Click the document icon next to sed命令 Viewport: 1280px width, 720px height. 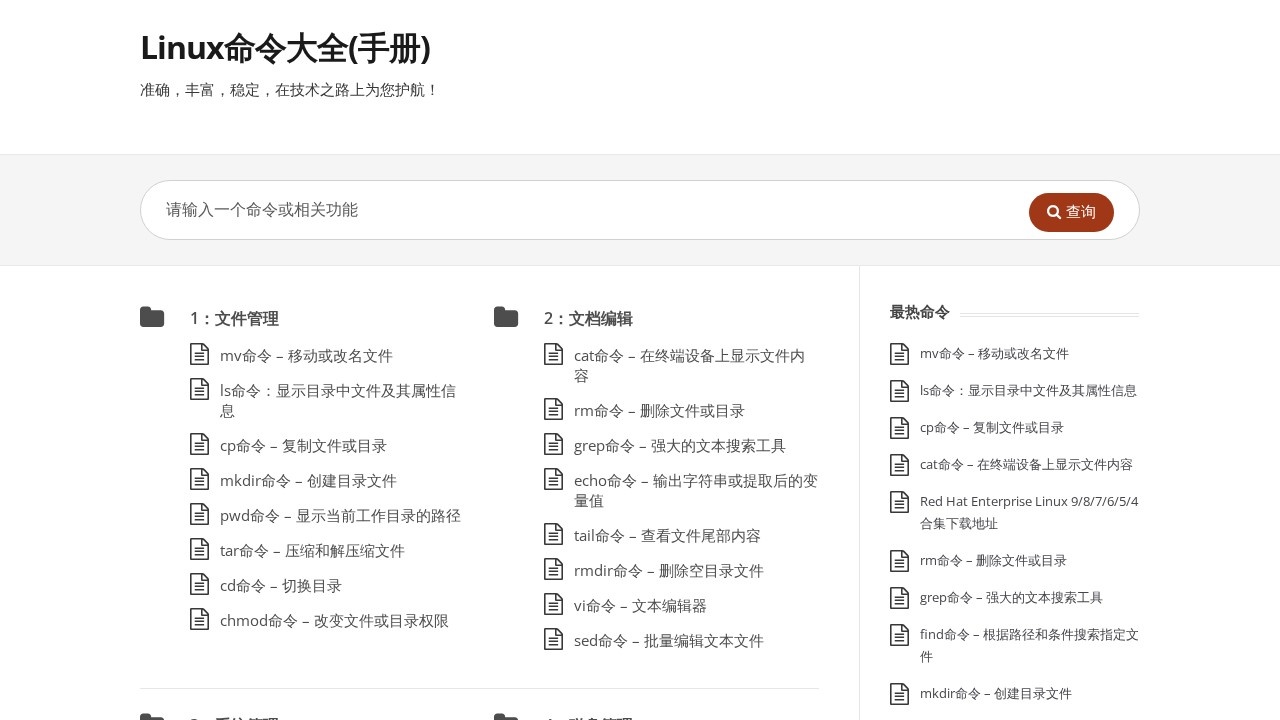pos(554,640)
